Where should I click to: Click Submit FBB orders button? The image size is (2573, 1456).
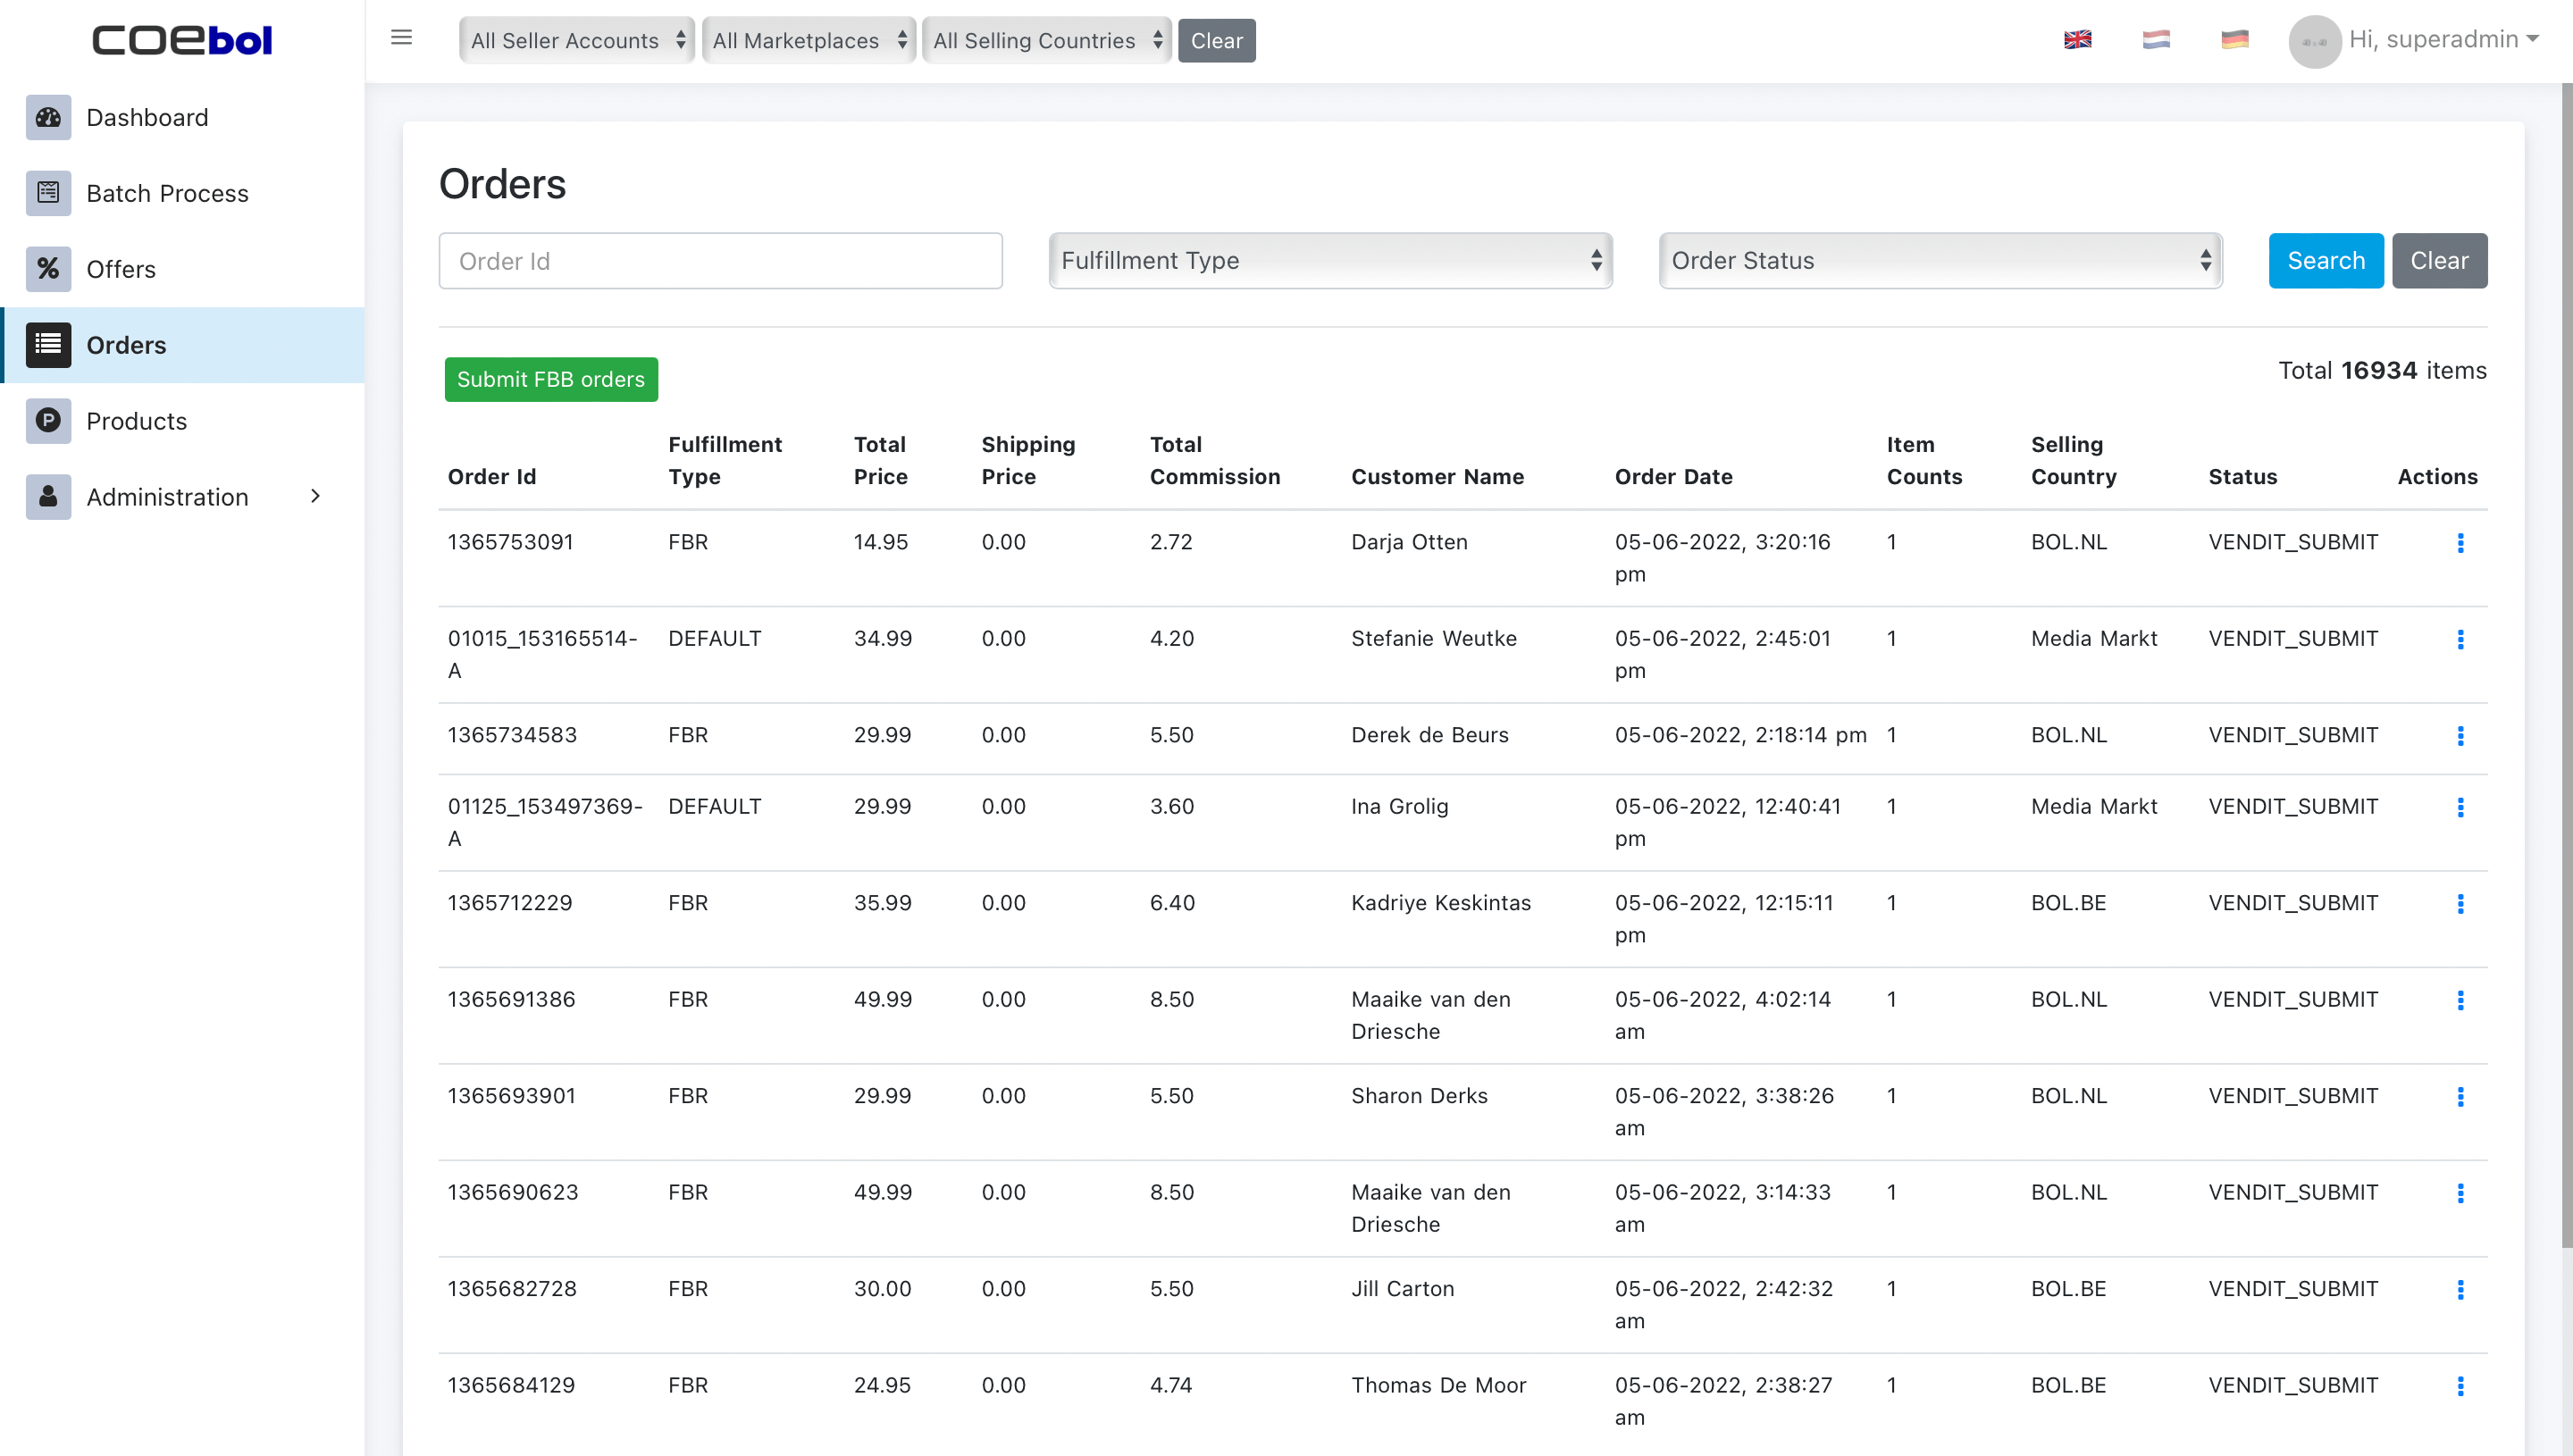tap(551, 380)
